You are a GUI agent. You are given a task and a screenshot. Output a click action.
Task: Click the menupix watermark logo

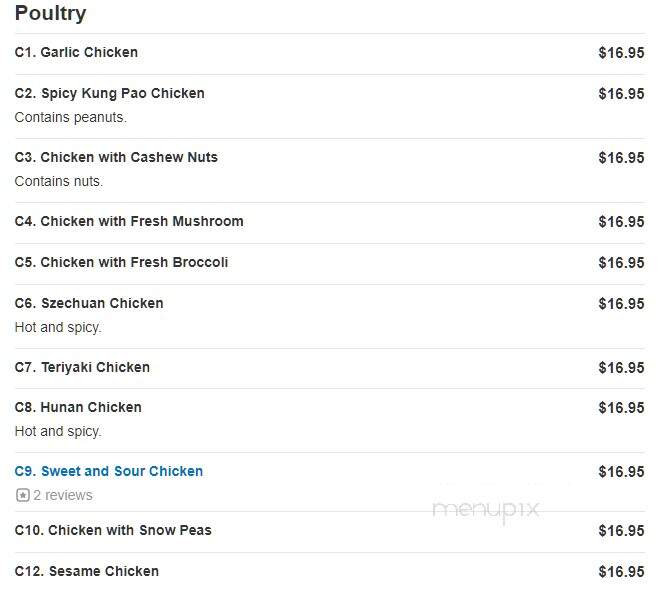tap(486, 510)
